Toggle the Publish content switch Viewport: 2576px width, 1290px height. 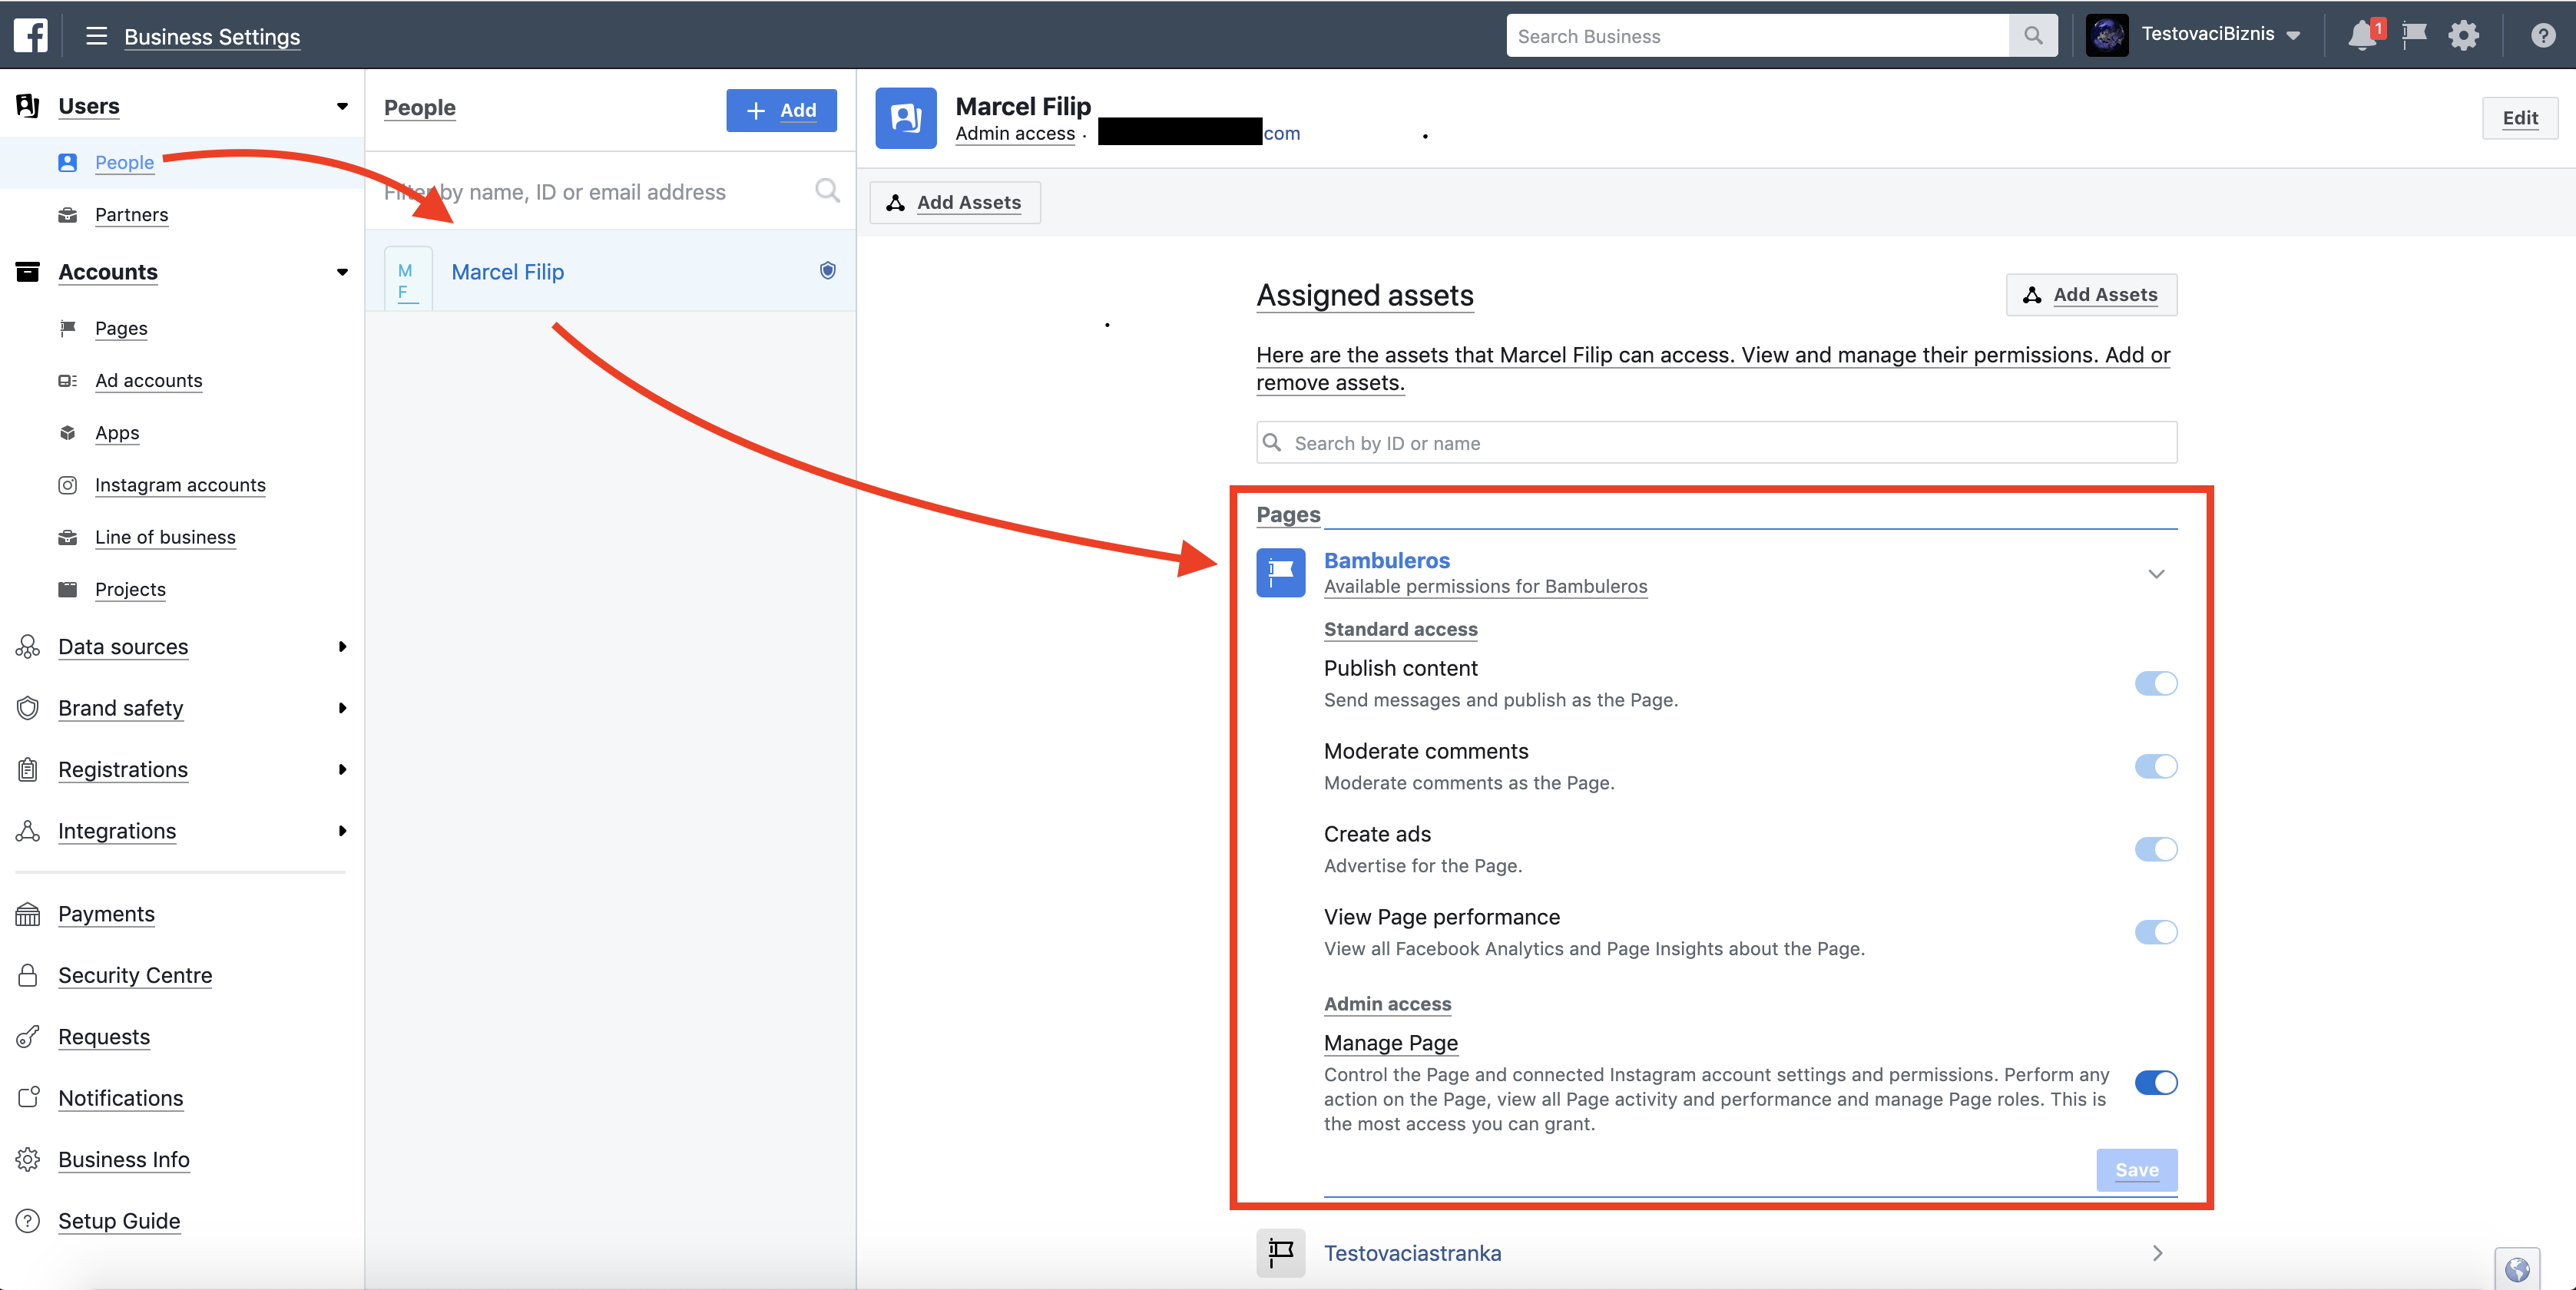coord(2155,683)
